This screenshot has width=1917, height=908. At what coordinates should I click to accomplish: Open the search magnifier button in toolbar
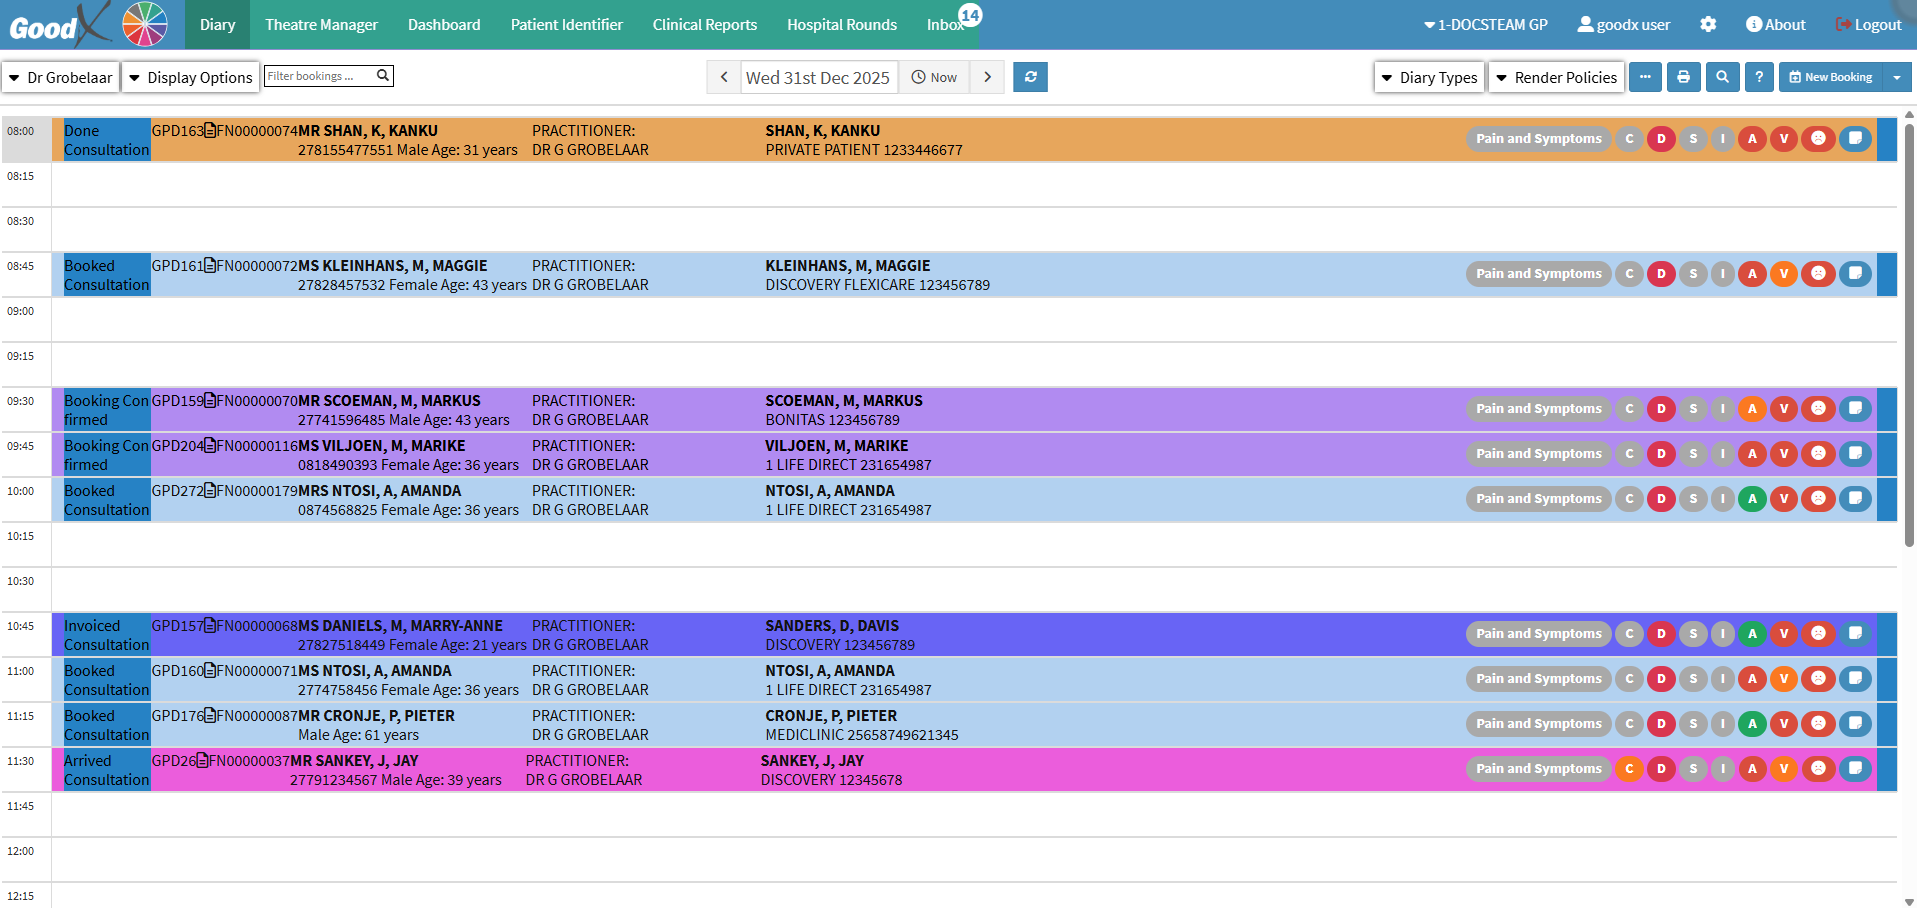click(1721, 77)
